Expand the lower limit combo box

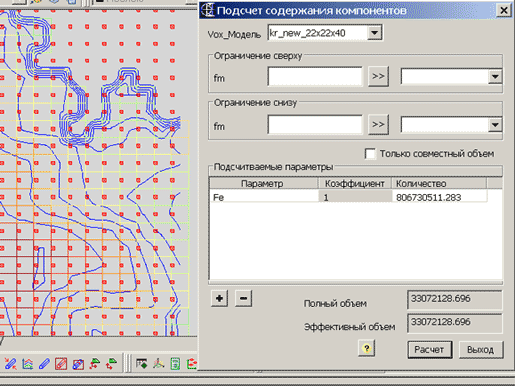point(495,125)
